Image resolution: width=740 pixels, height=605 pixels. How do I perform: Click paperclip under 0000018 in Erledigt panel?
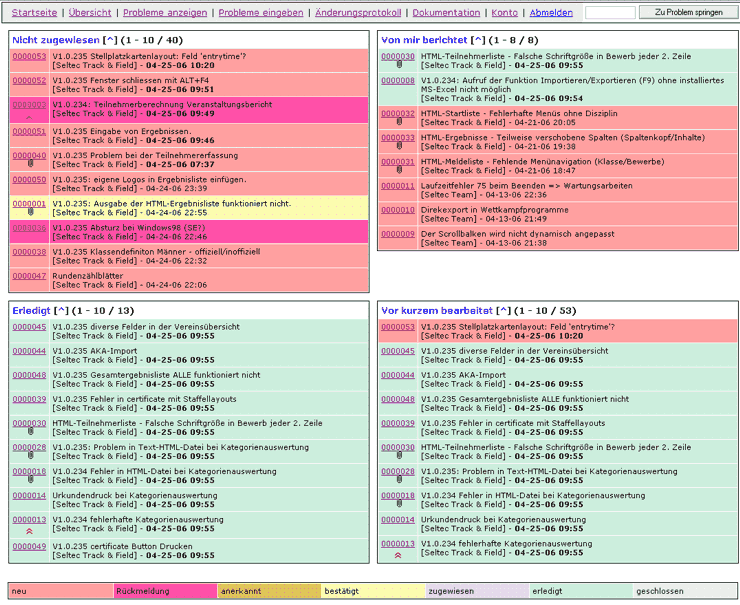pyautogui.click(x=30, y=479)
